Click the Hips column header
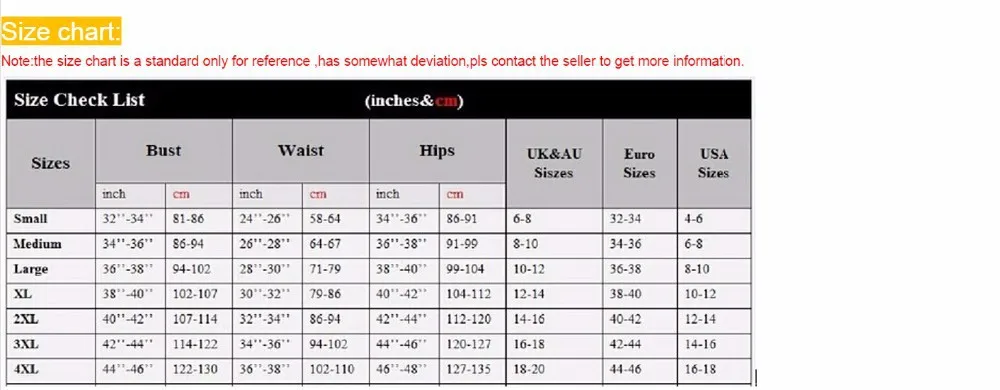 [x=437, y=151]
